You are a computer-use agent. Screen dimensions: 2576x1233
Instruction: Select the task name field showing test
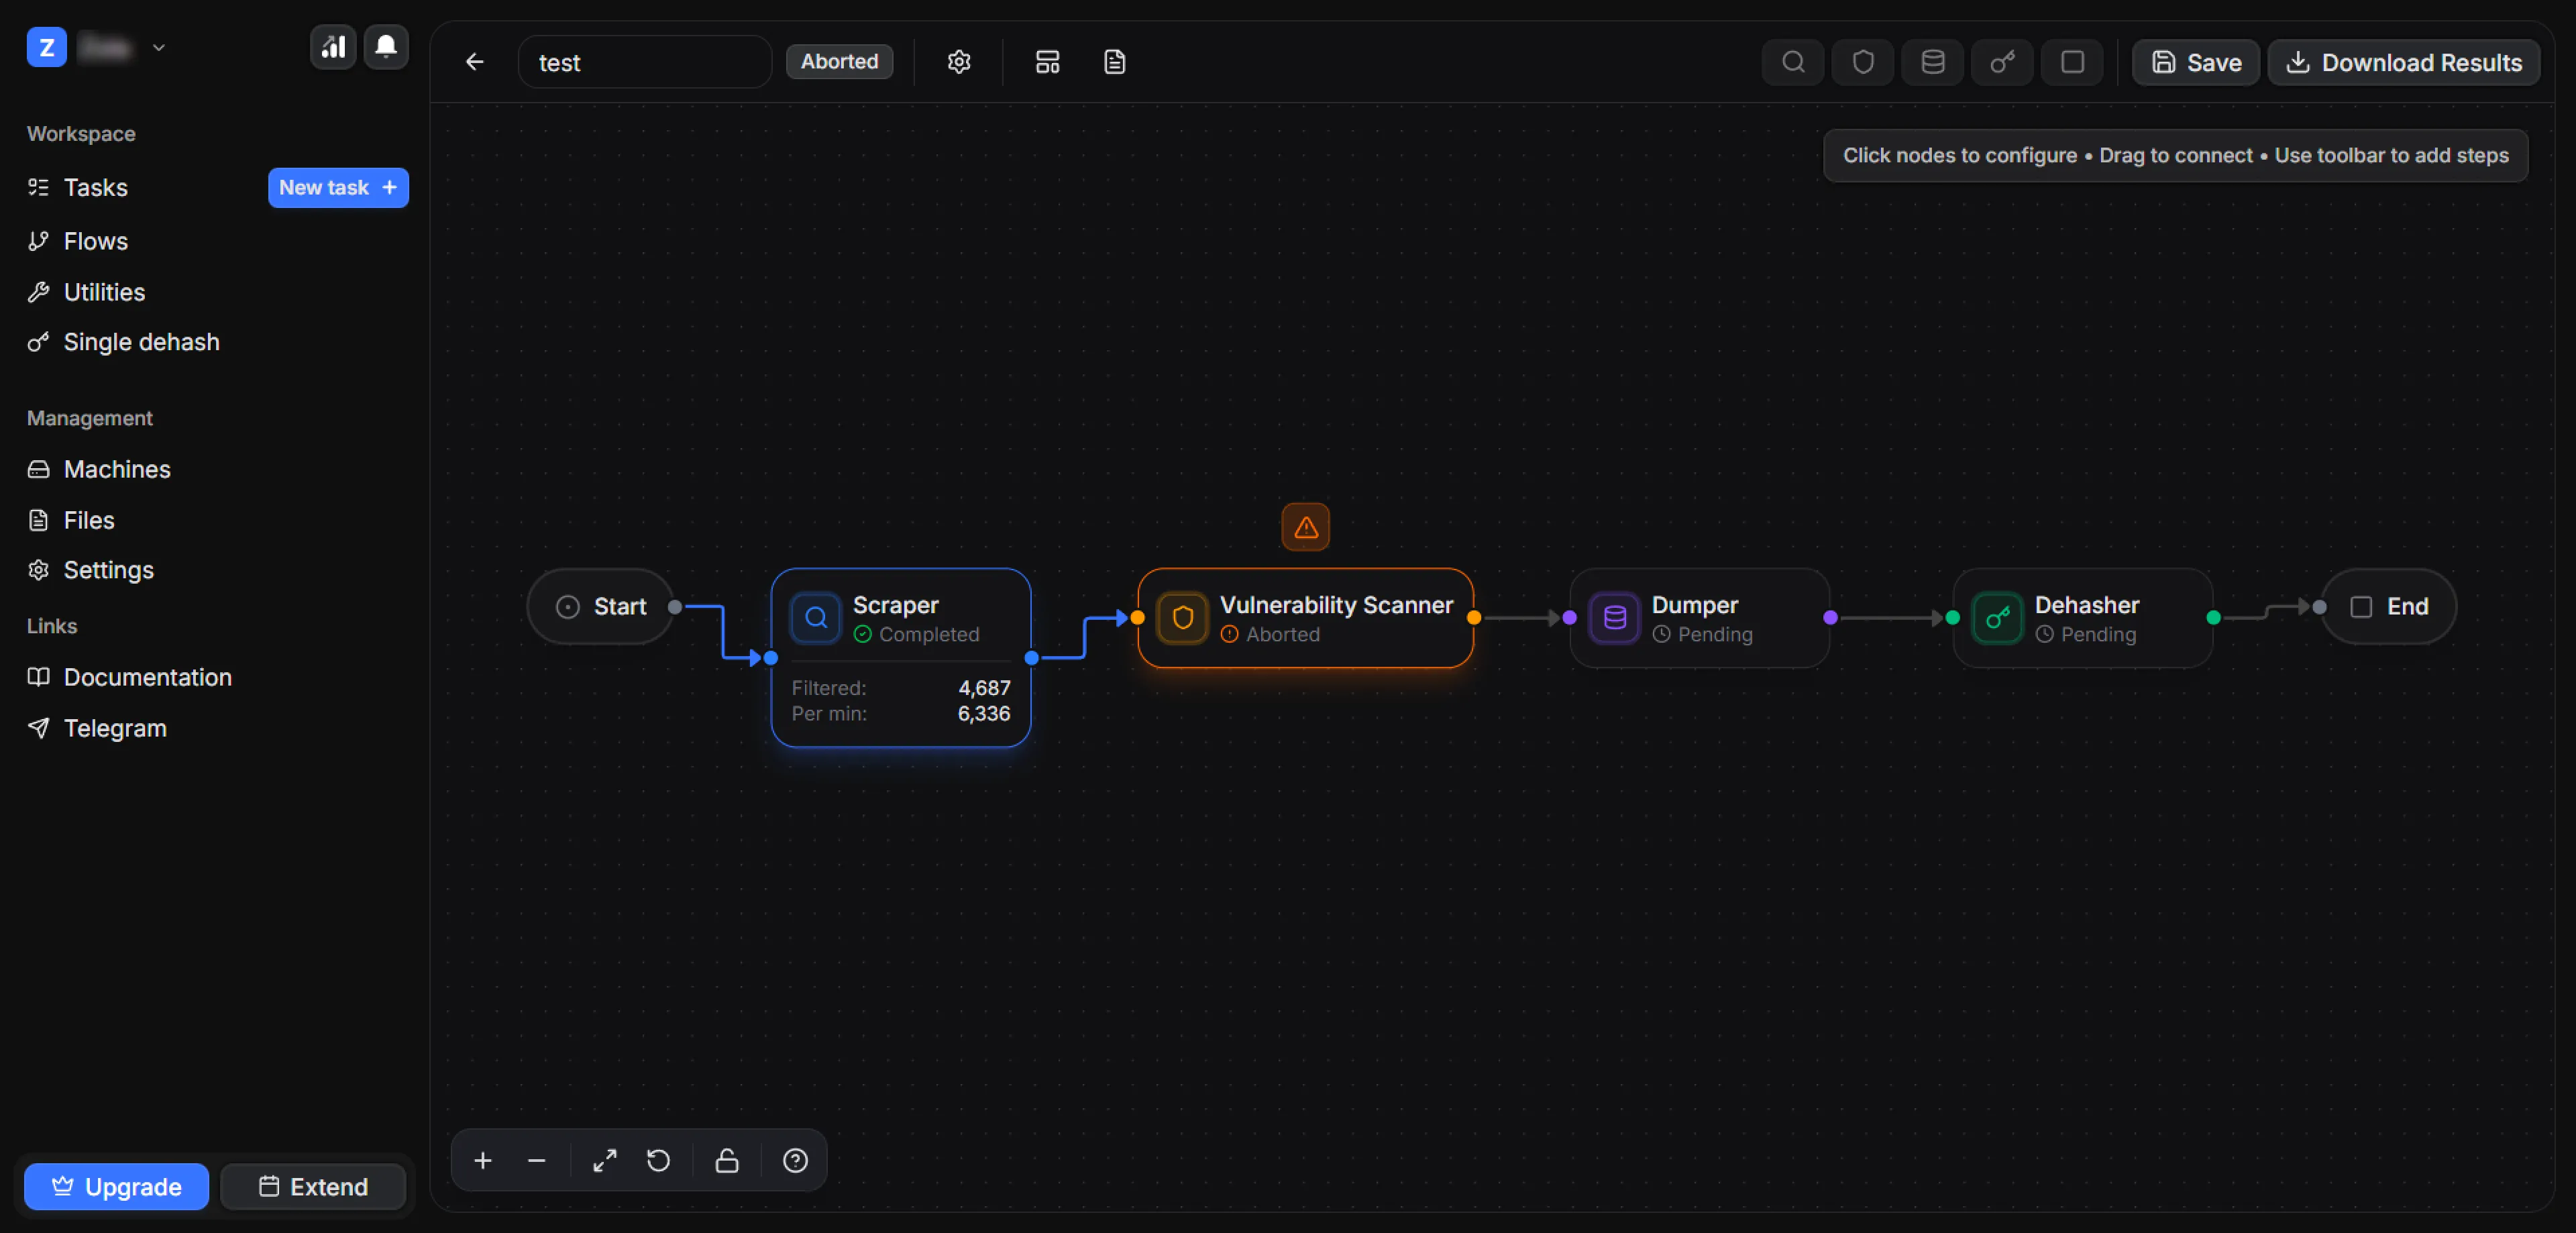pyautogui.click(x=644, y=61)
